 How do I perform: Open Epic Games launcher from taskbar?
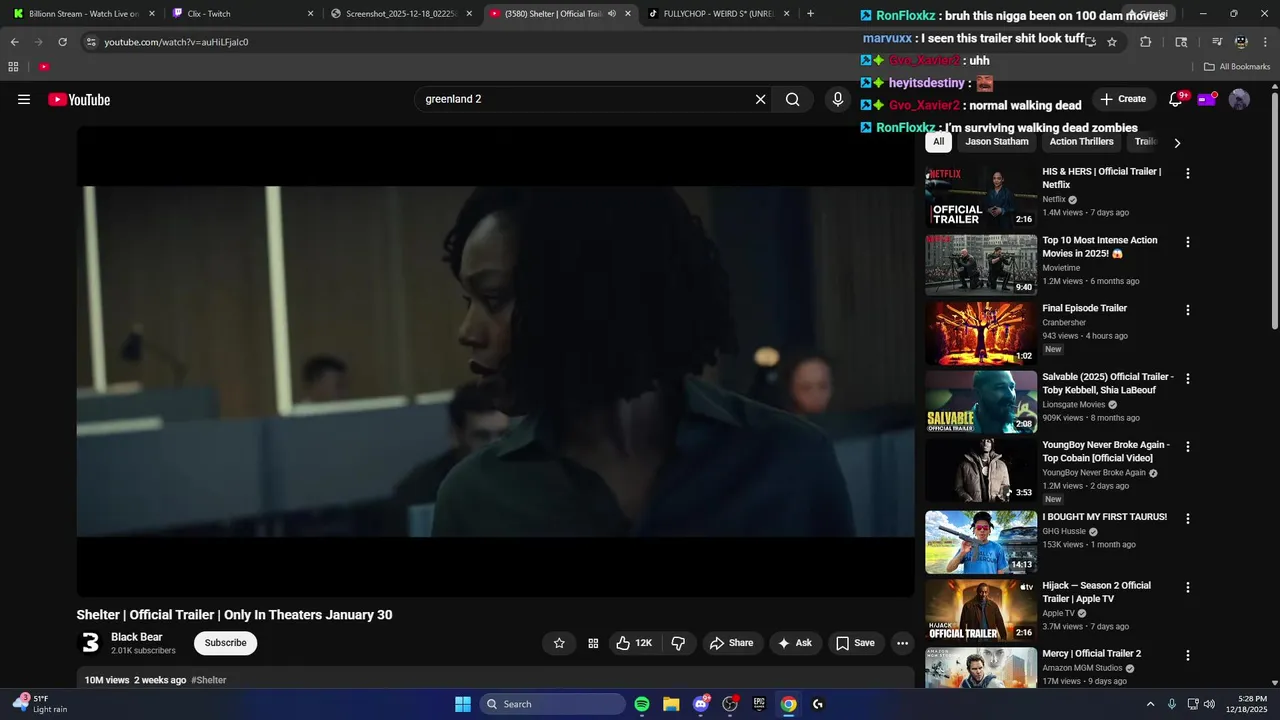pos(759,704)
